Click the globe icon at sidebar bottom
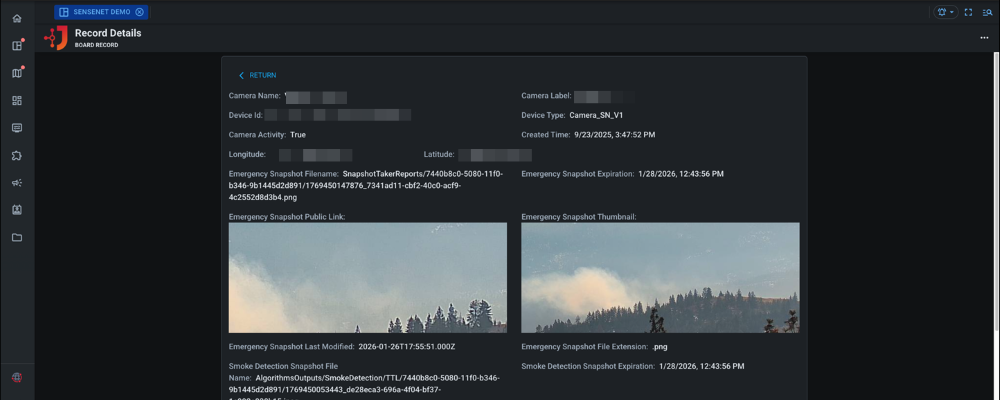 [16, 377]
